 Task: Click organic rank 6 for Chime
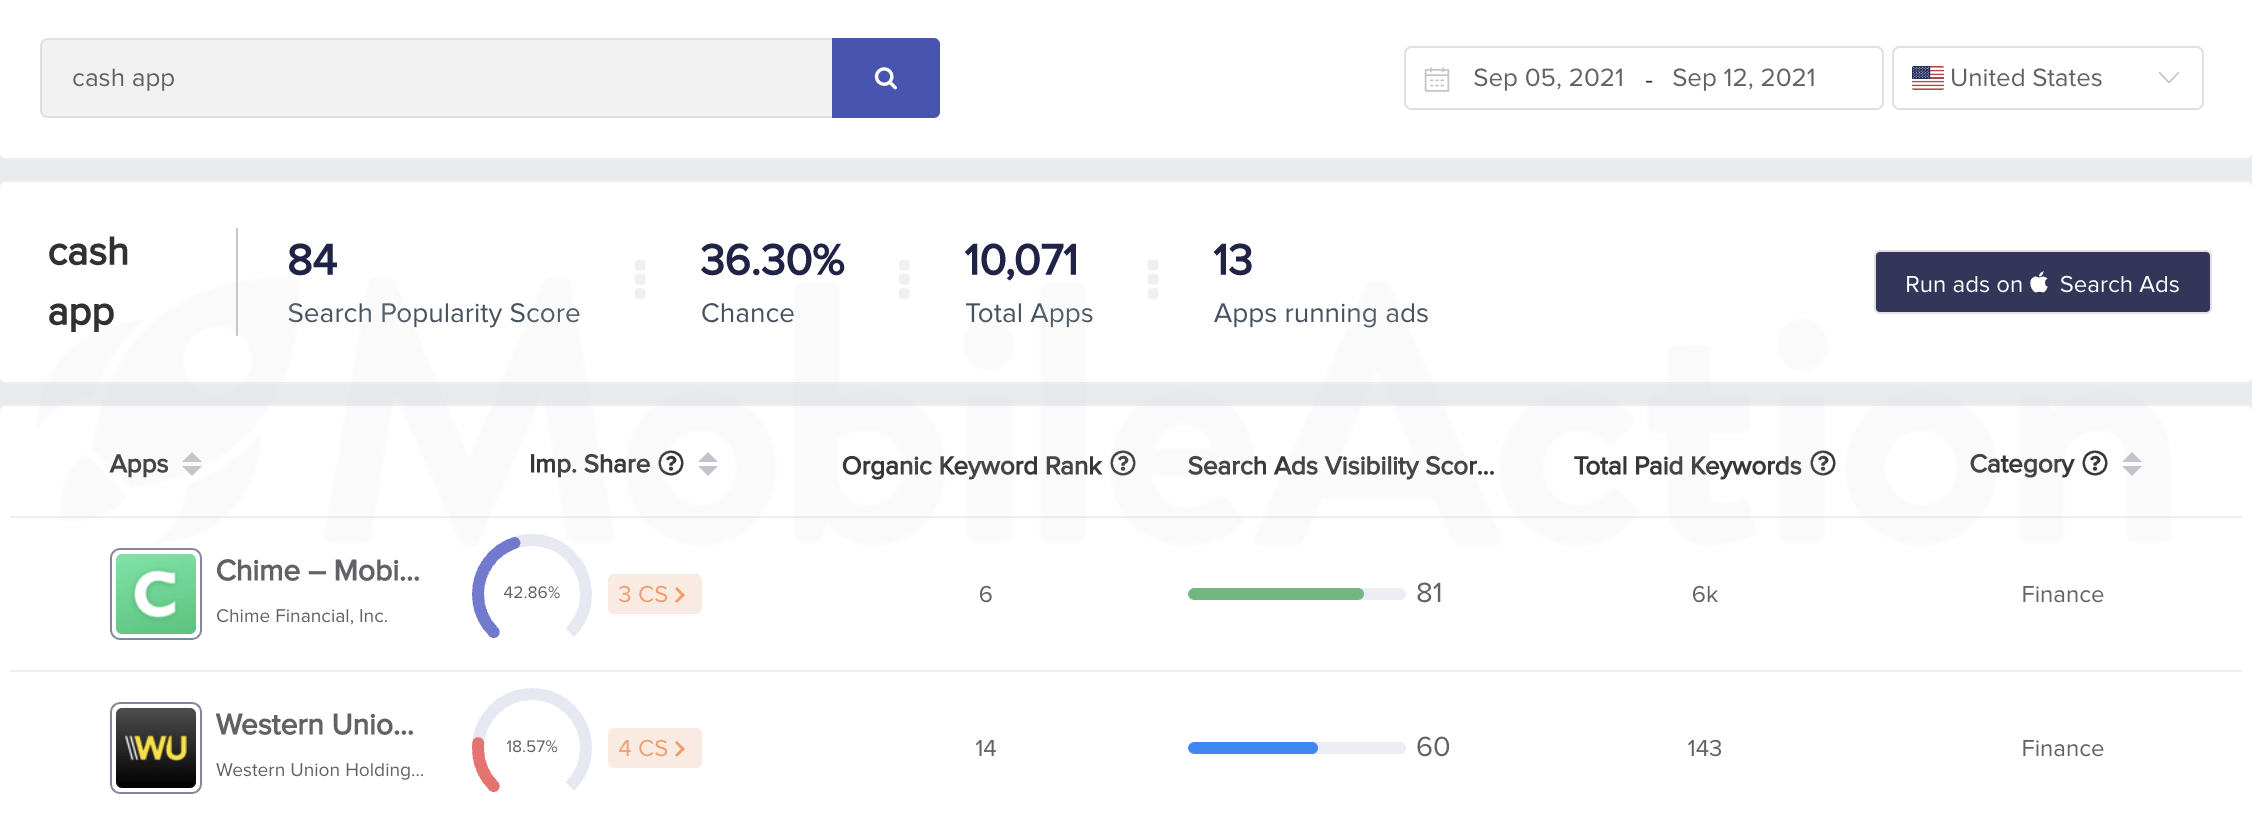point(985,594)
